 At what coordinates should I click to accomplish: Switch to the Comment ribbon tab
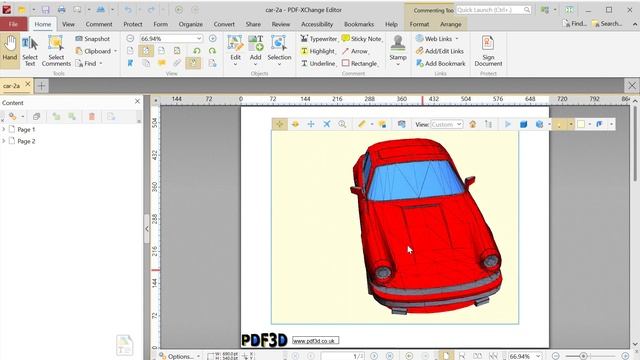[x=99, y=24]
